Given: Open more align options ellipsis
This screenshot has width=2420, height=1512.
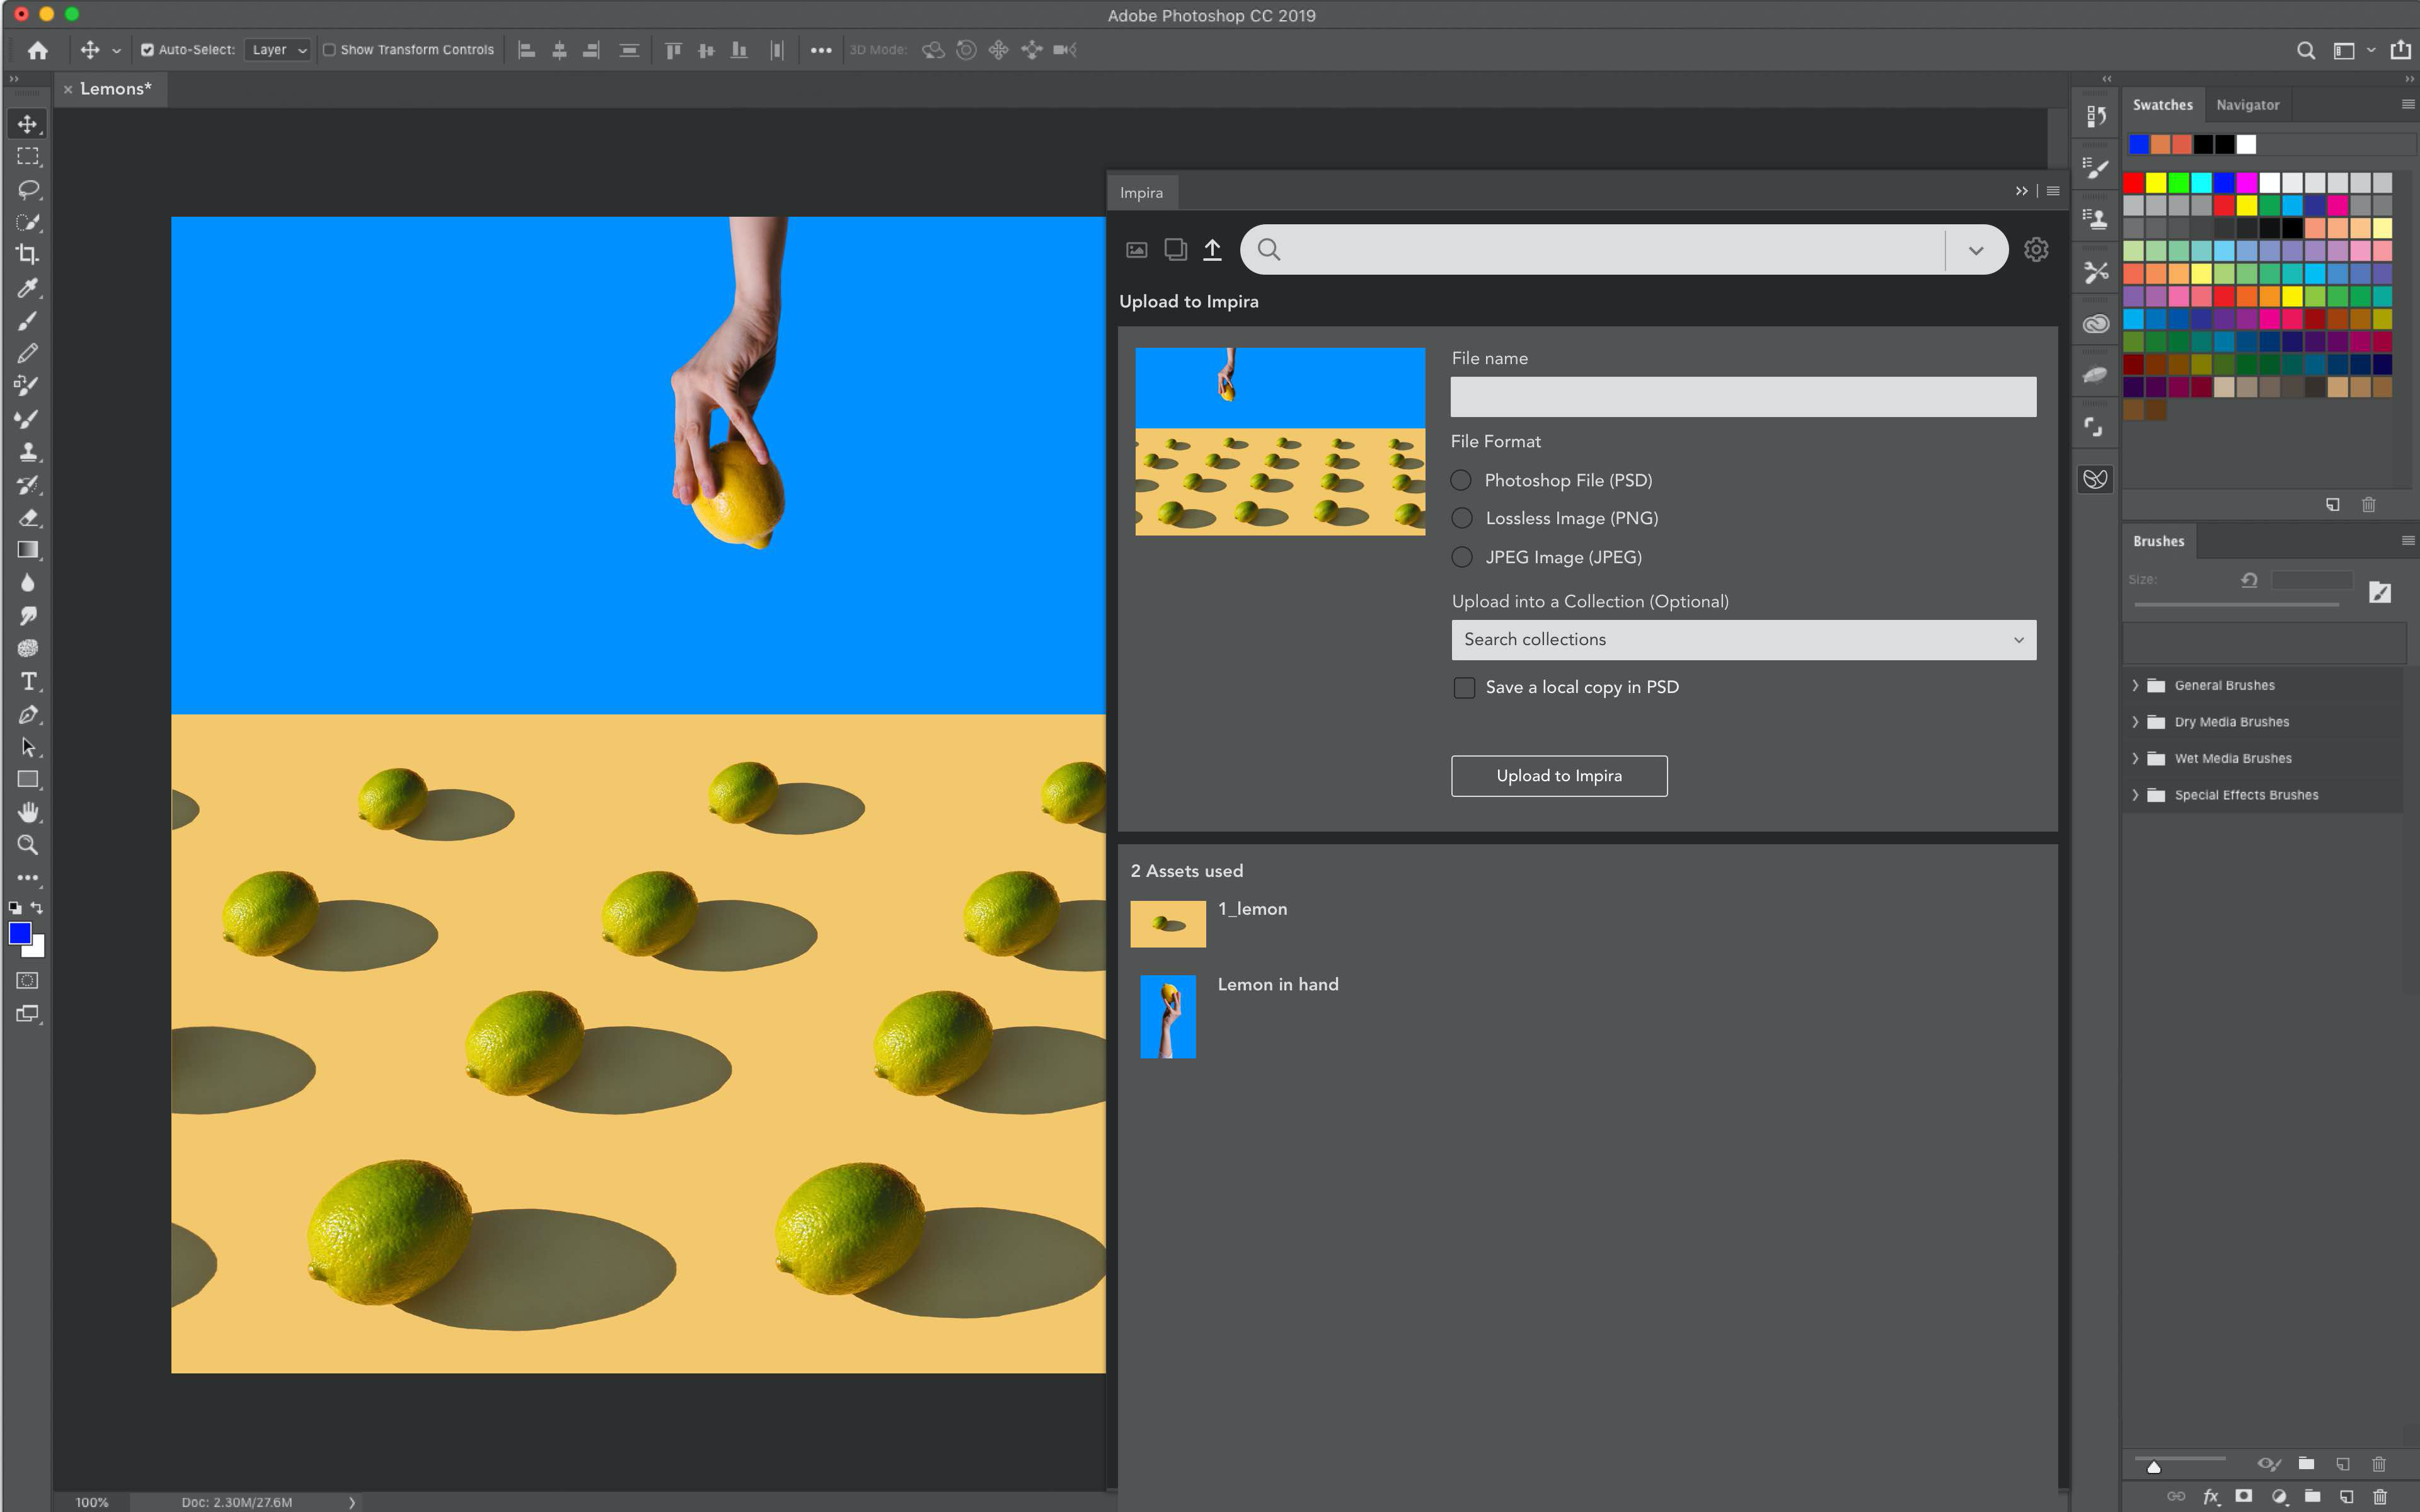Looking at the screenshot, I should tap(821, 50).
